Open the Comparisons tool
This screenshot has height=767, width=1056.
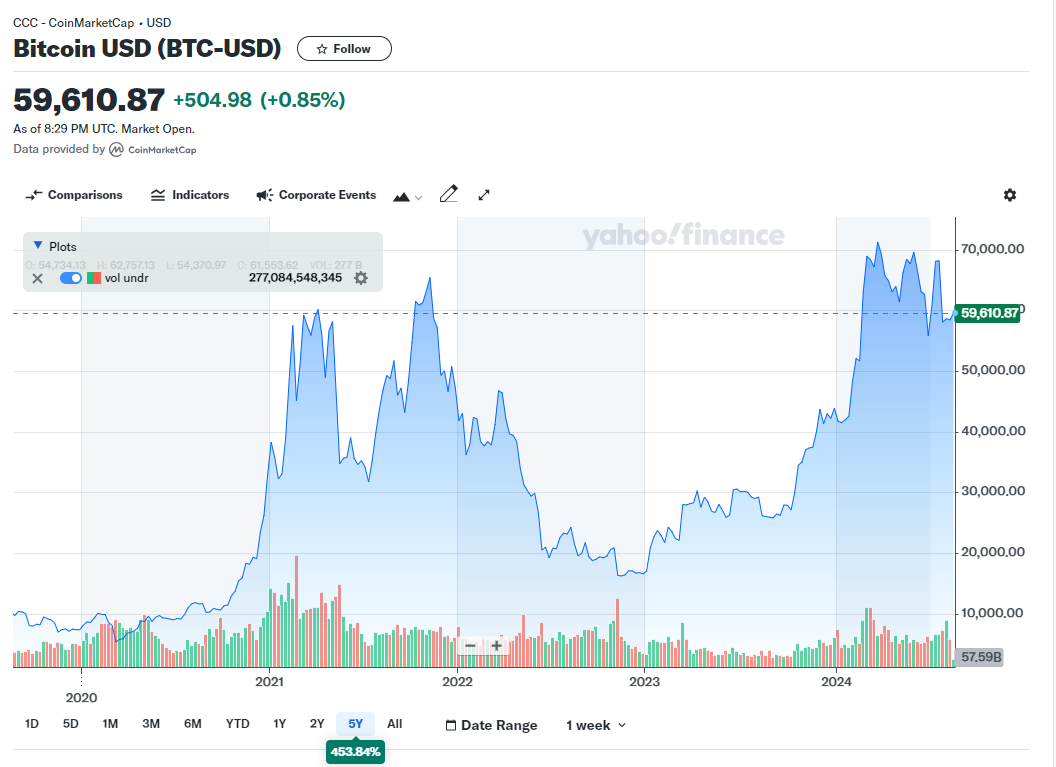pyautogui.click(x=74, y=195)
